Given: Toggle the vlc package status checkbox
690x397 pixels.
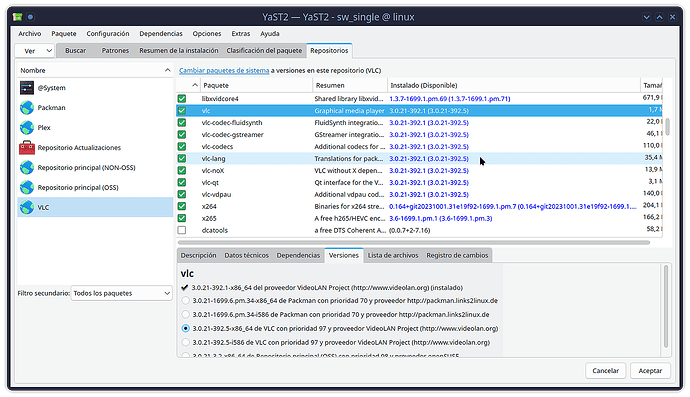Looking at the screenshot, I should tap(182, 110).
